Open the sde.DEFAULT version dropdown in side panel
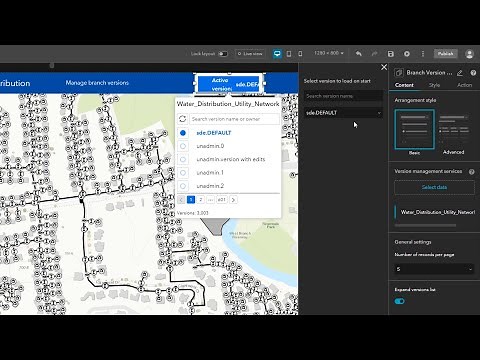The width and height of the screenshot is (480, 360). click(343, 113)
